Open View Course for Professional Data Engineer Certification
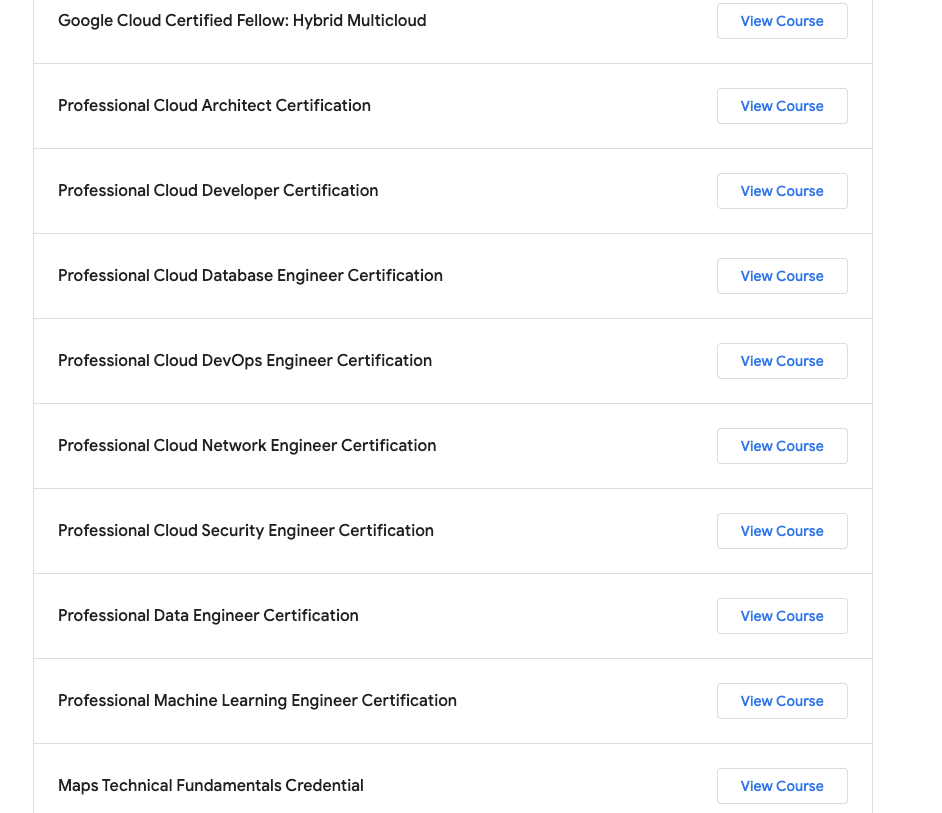 coord(782,616)
